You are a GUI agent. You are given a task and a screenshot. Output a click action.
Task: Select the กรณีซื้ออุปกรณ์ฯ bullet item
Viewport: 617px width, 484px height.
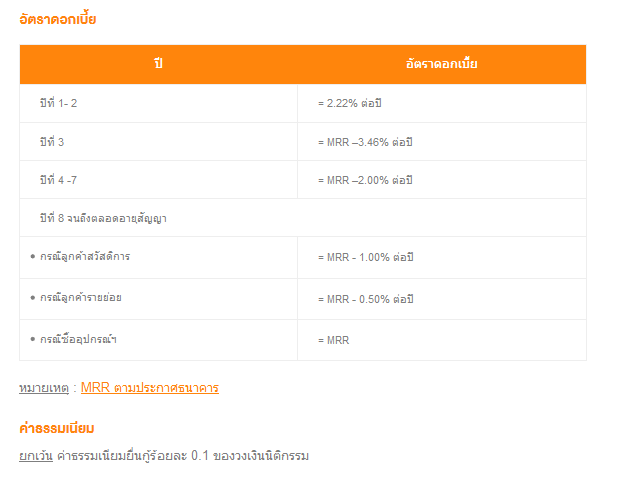coord(74,339)
